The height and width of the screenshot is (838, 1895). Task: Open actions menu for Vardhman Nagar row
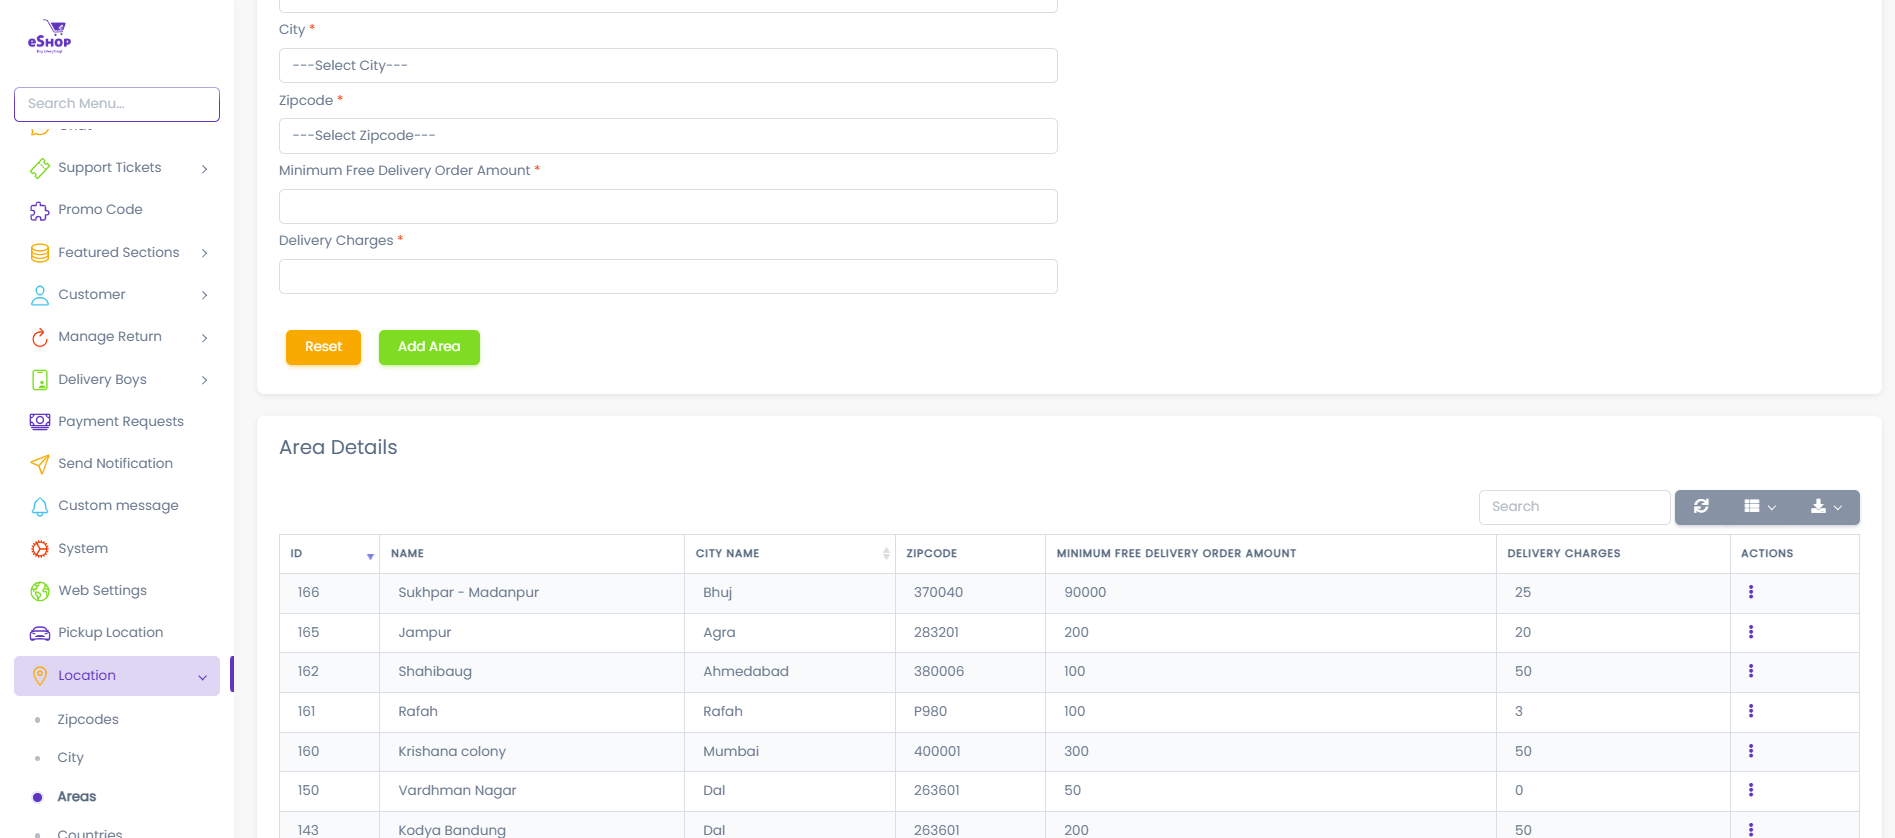coord(1751,790)
